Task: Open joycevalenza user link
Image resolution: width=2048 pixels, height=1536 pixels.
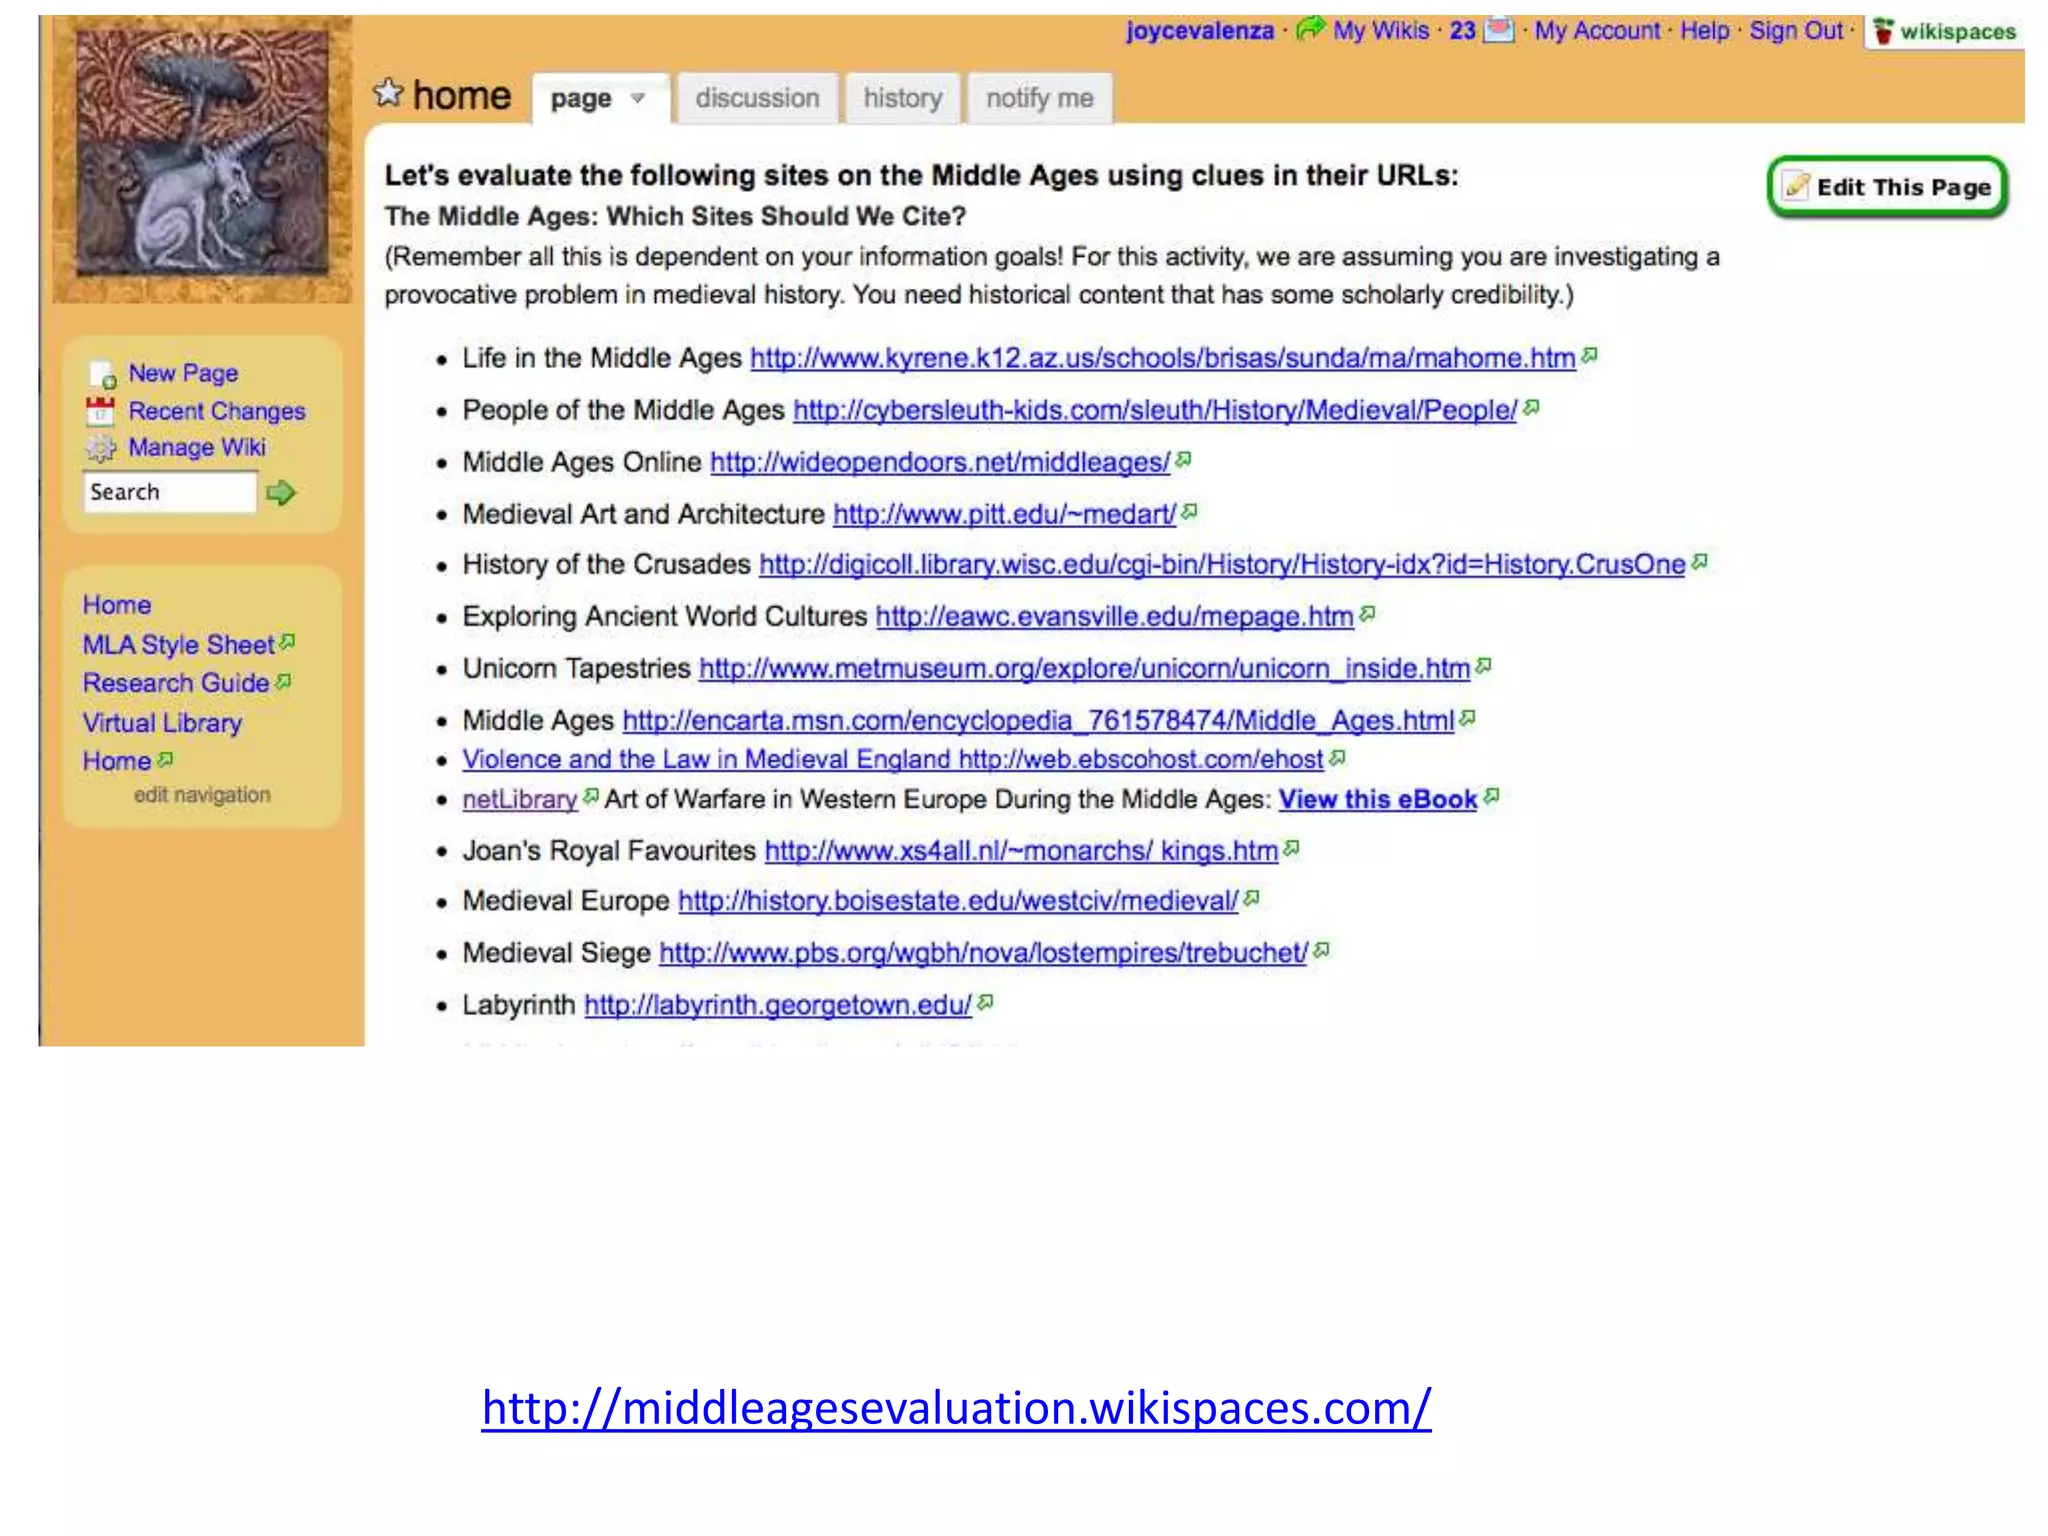Action: [1200, 31]
